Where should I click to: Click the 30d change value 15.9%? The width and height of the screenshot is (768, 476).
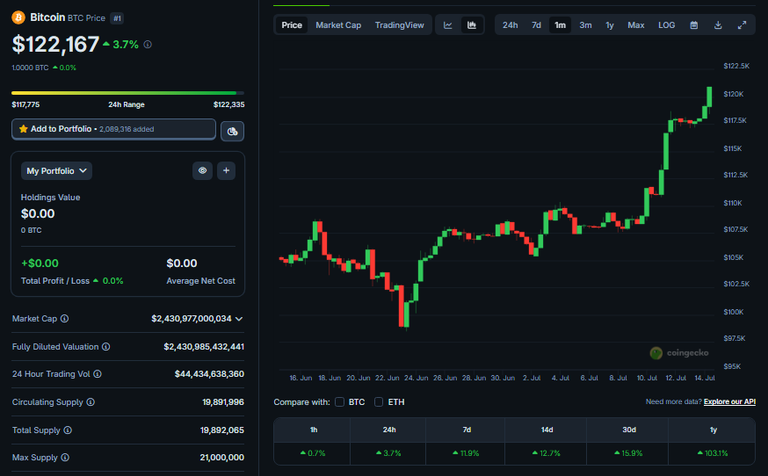coord(628,453)
